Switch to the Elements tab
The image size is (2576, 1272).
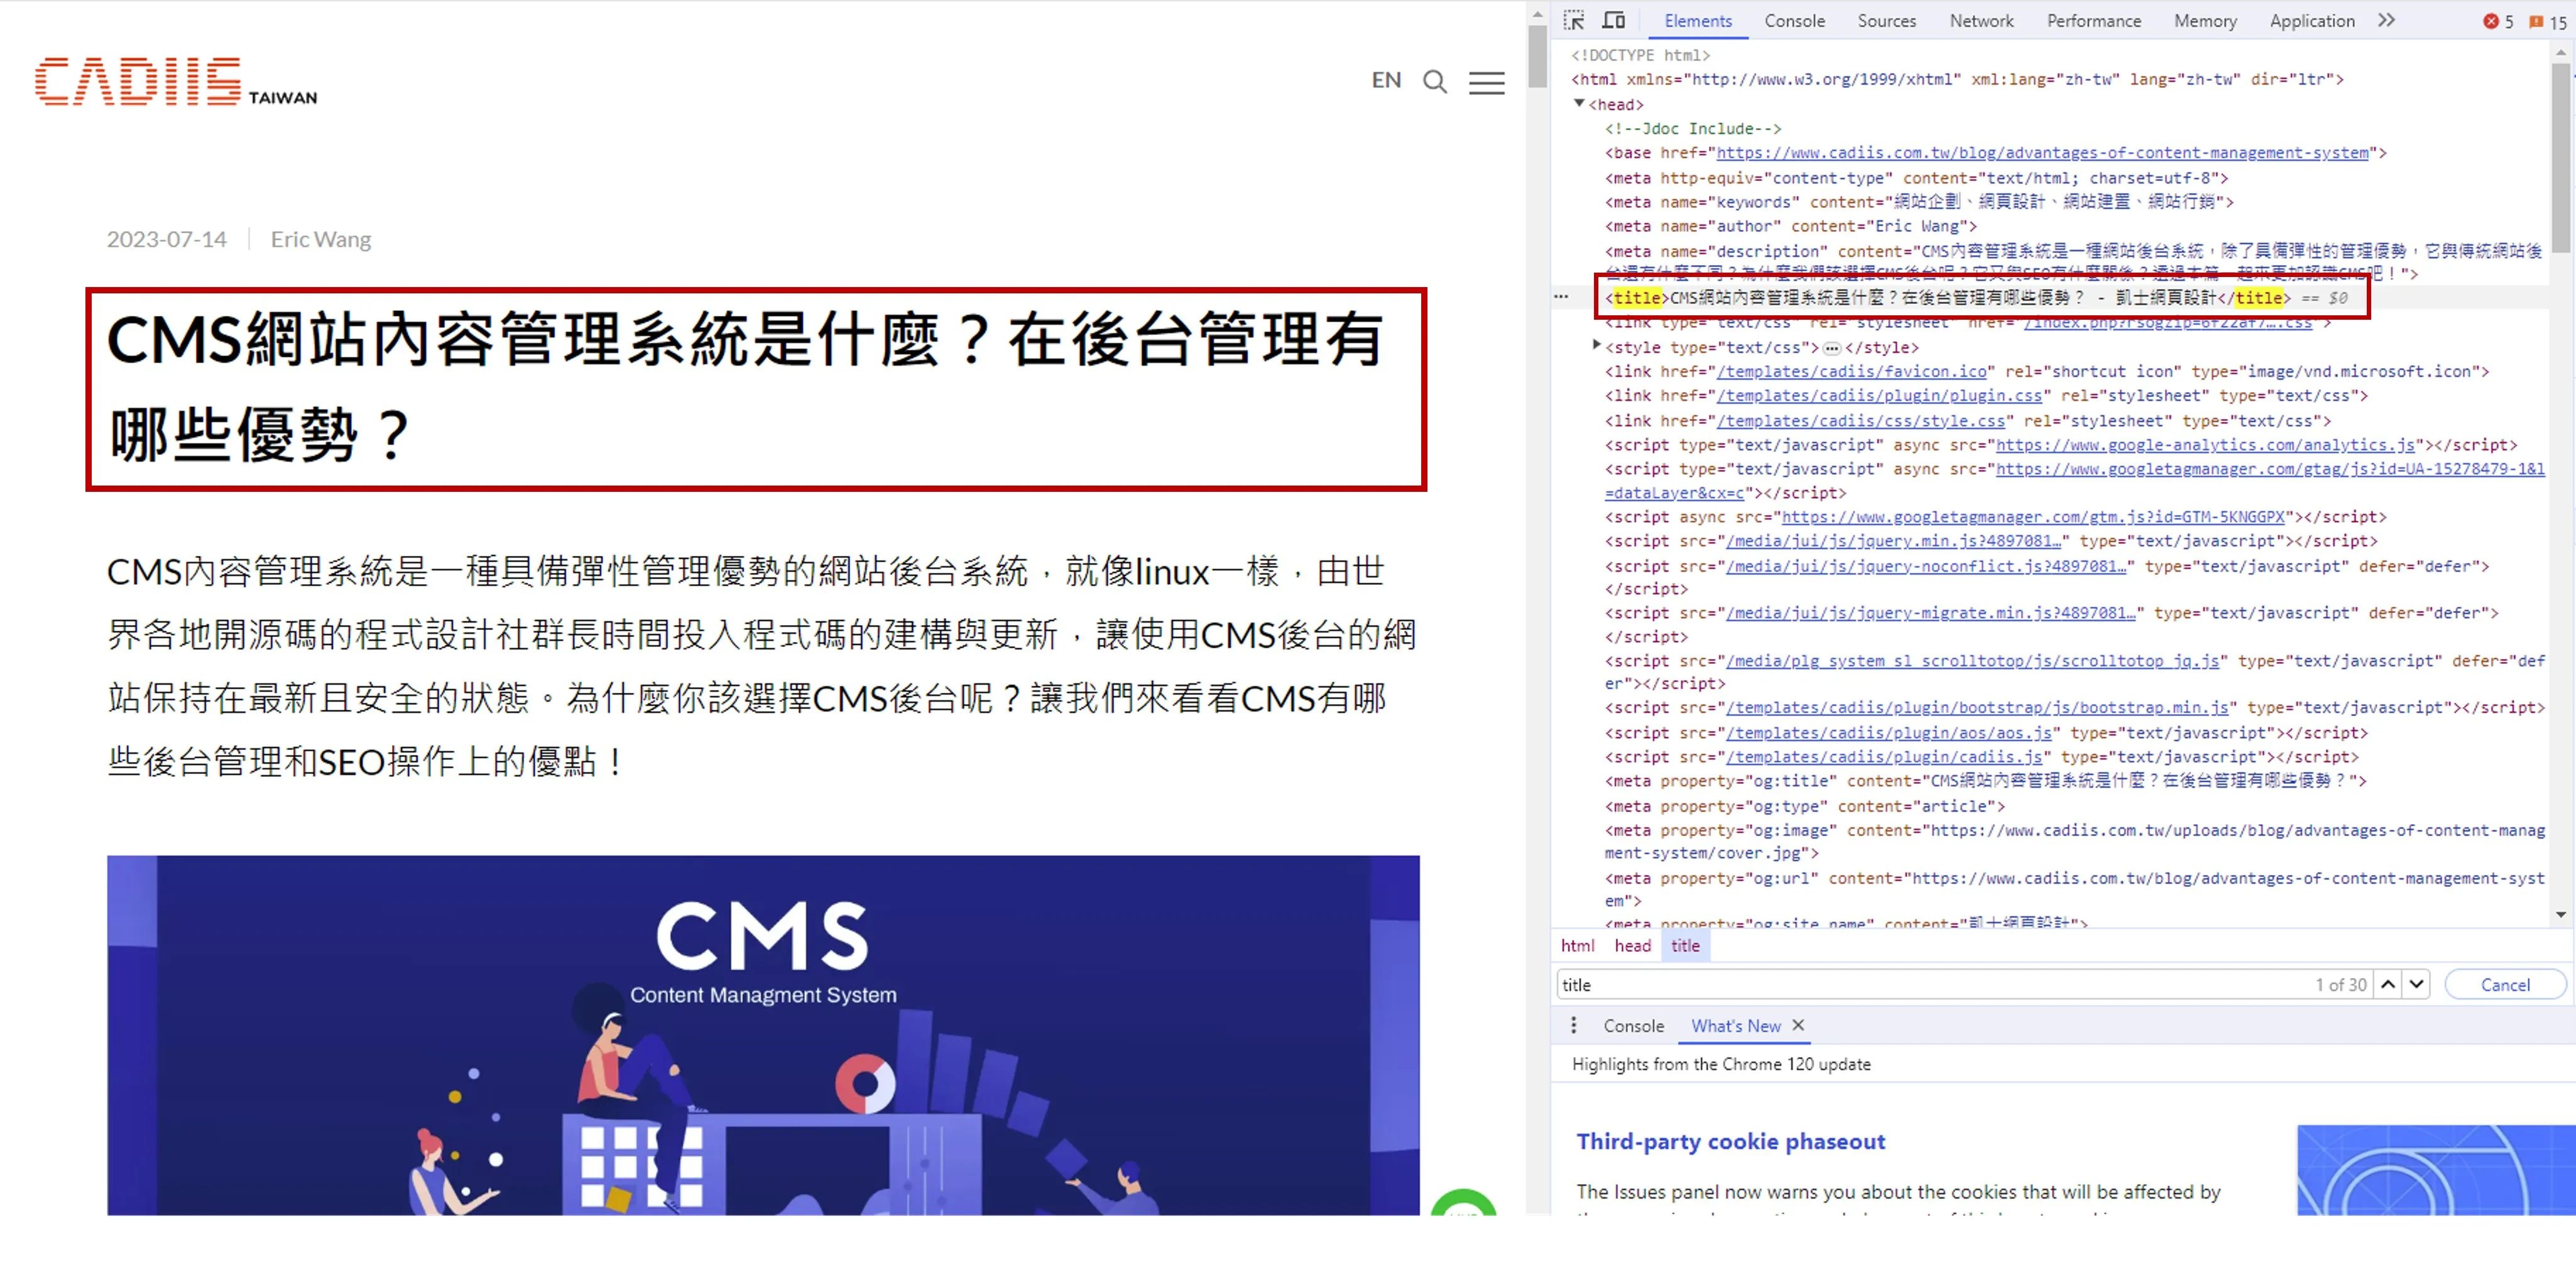[1698, 21]
